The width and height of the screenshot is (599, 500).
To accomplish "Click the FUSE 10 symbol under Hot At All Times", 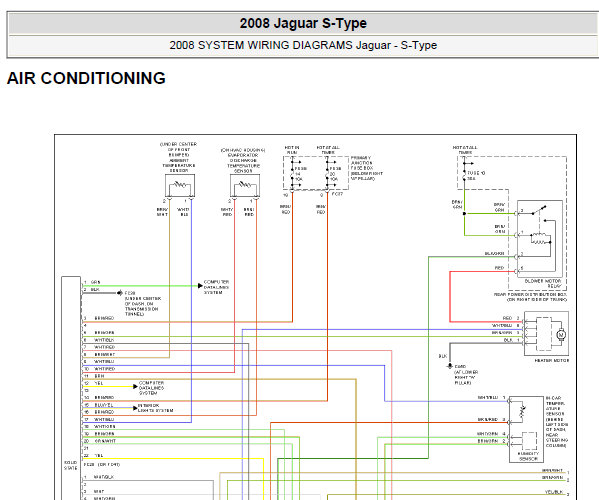I will [465, 176].
